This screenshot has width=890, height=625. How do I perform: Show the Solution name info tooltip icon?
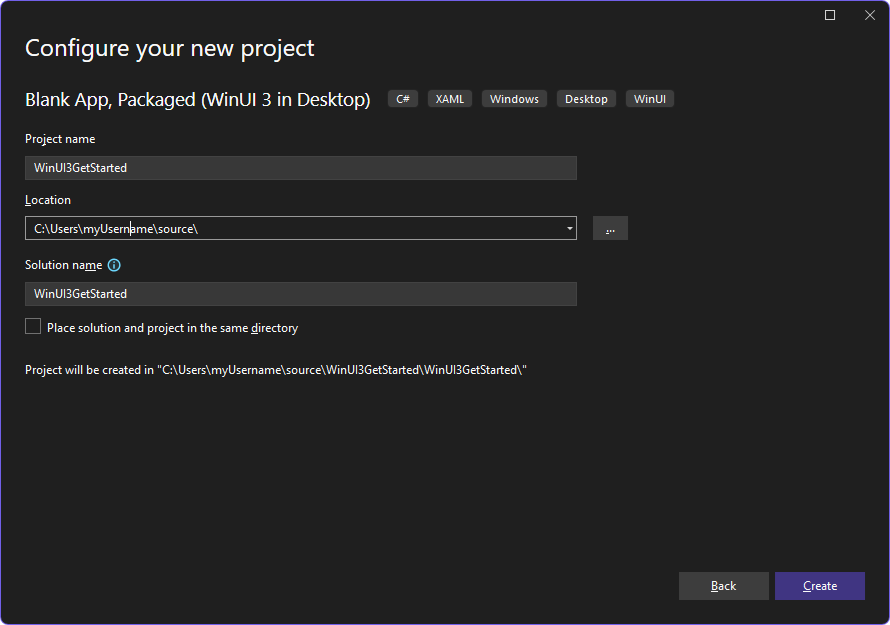(112, 265)
